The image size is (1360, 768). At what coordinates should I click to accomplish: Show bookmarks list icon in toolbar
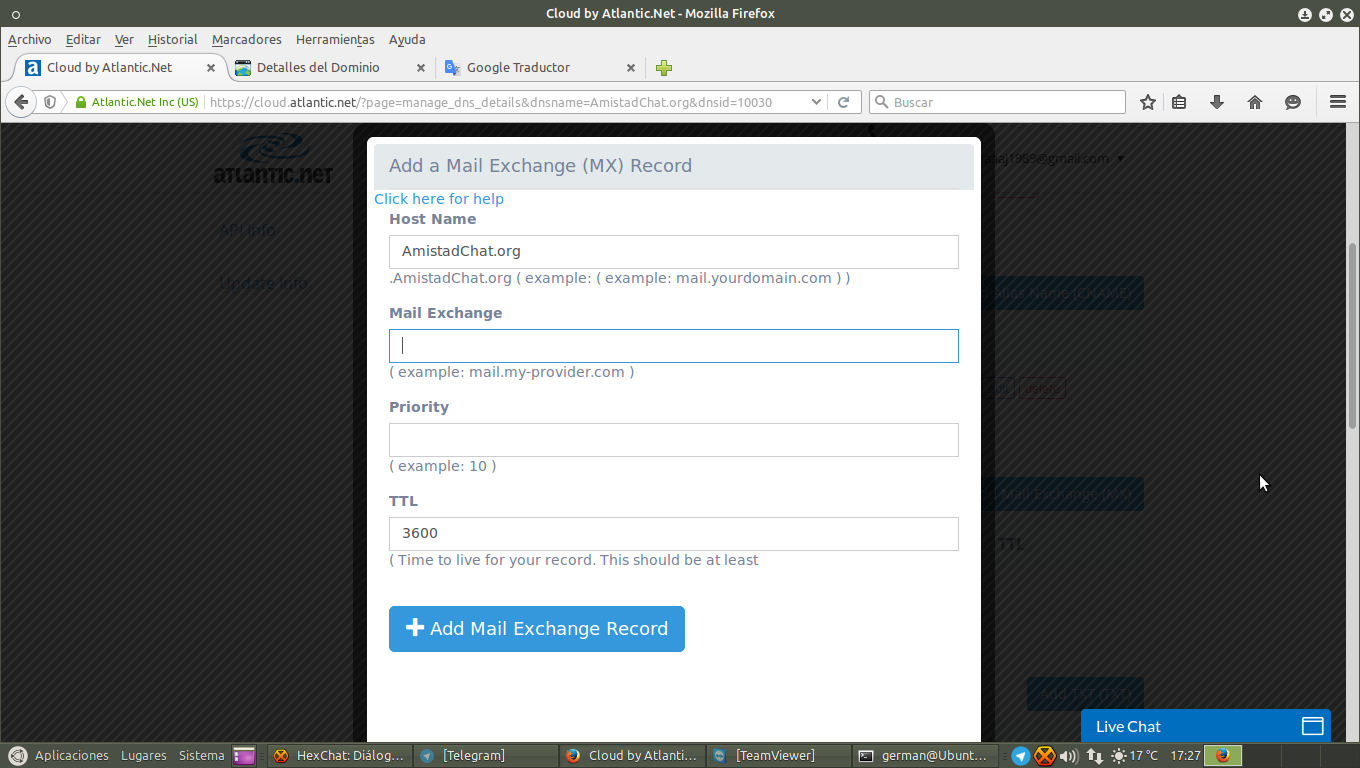1179,102
